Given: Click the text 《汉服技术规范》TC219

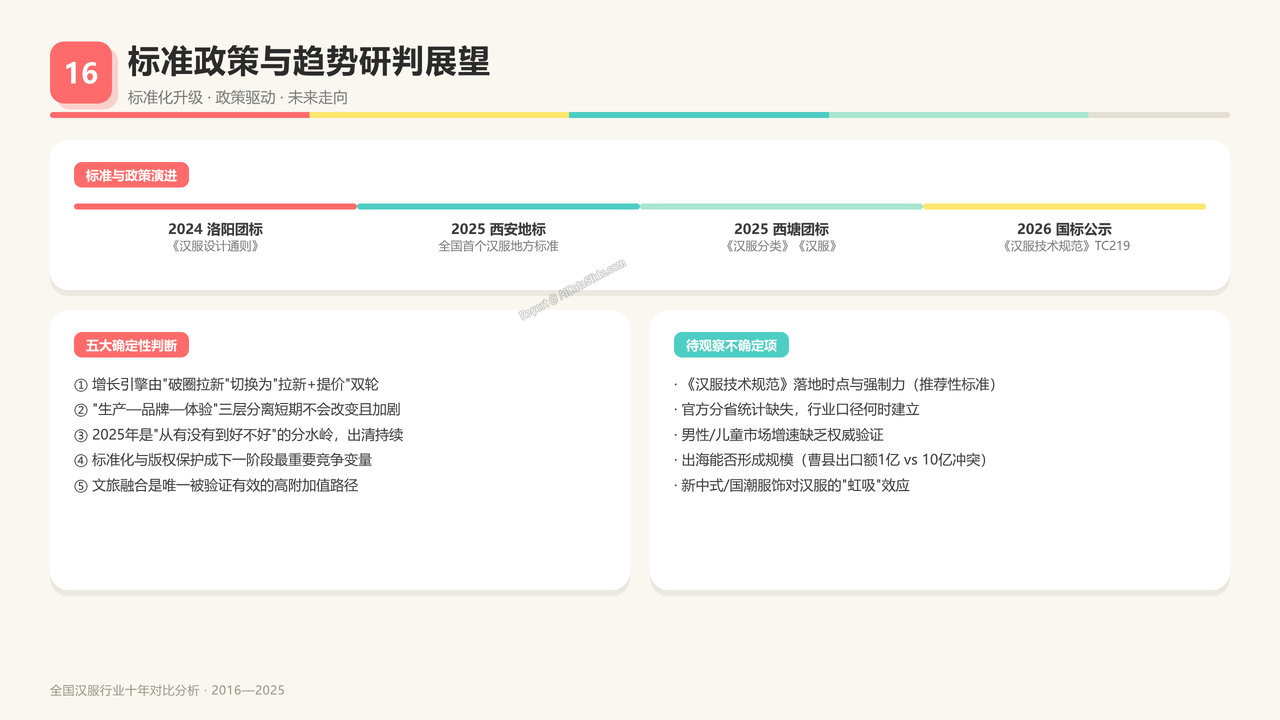Looking at the screenshot, I should (1064, 246).
